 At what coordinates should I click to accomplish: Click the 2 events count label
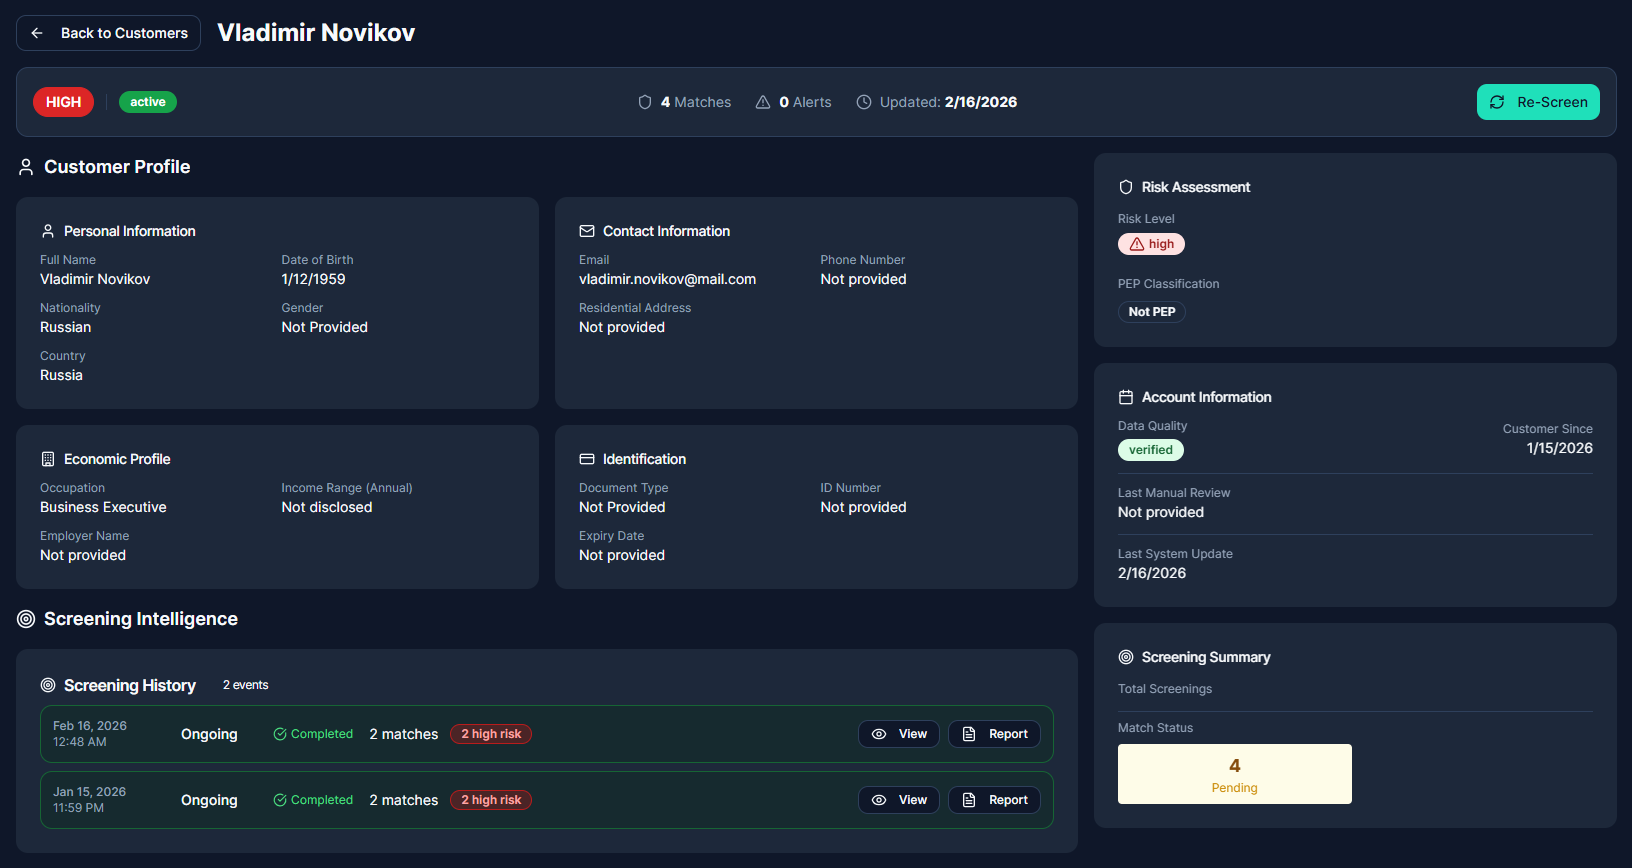[x=245, y=685]
